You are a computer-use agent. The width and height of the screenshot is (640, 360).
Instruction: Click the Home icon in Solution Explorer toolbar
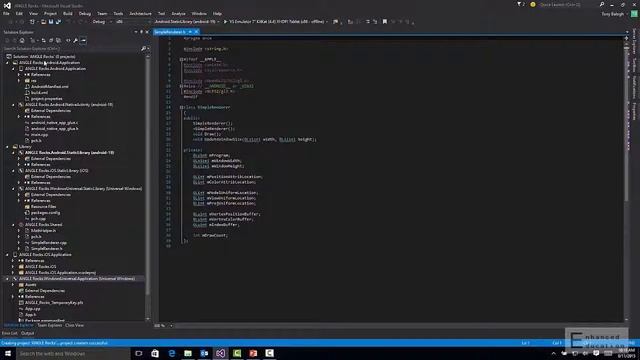click(22, 40)
